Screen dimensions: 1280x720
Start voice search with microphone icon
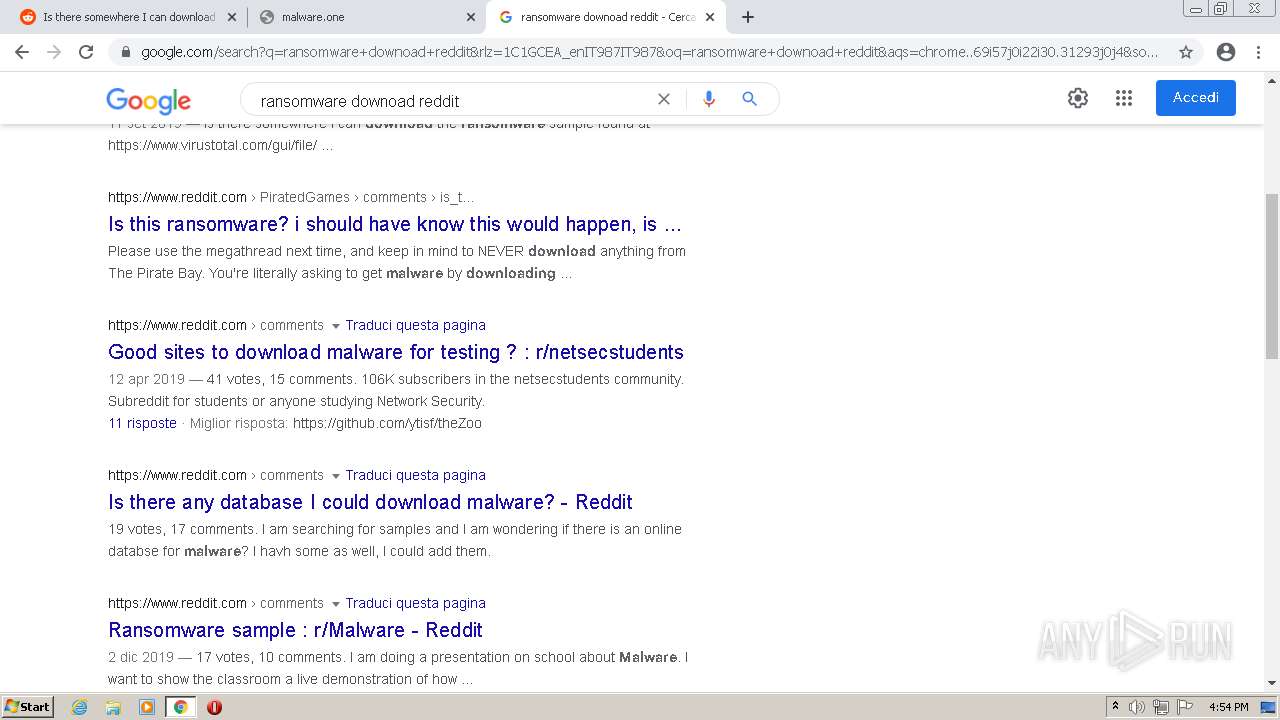[x=709, y=99]
